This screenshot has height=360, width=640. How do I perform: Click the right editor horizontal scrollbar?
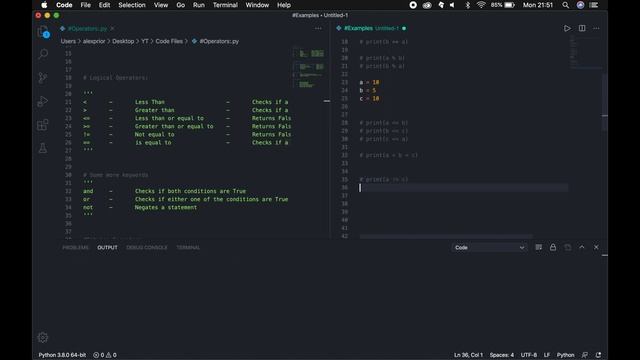446,236
